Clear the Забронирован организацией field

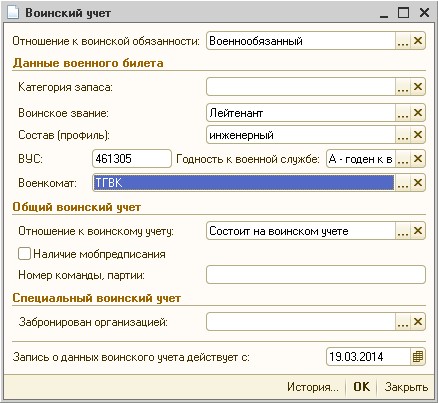418,322
